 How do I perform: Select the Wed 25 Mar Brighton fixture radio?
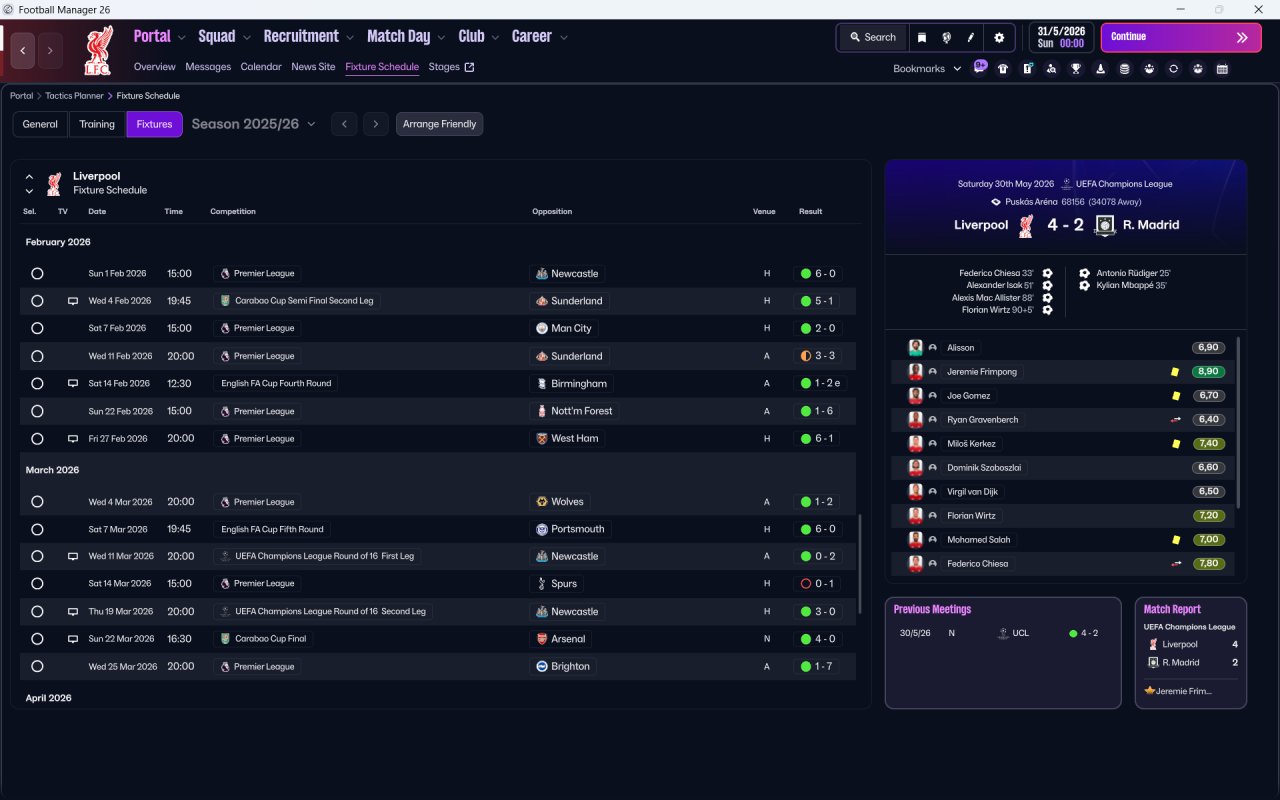(x=37, y=666)
